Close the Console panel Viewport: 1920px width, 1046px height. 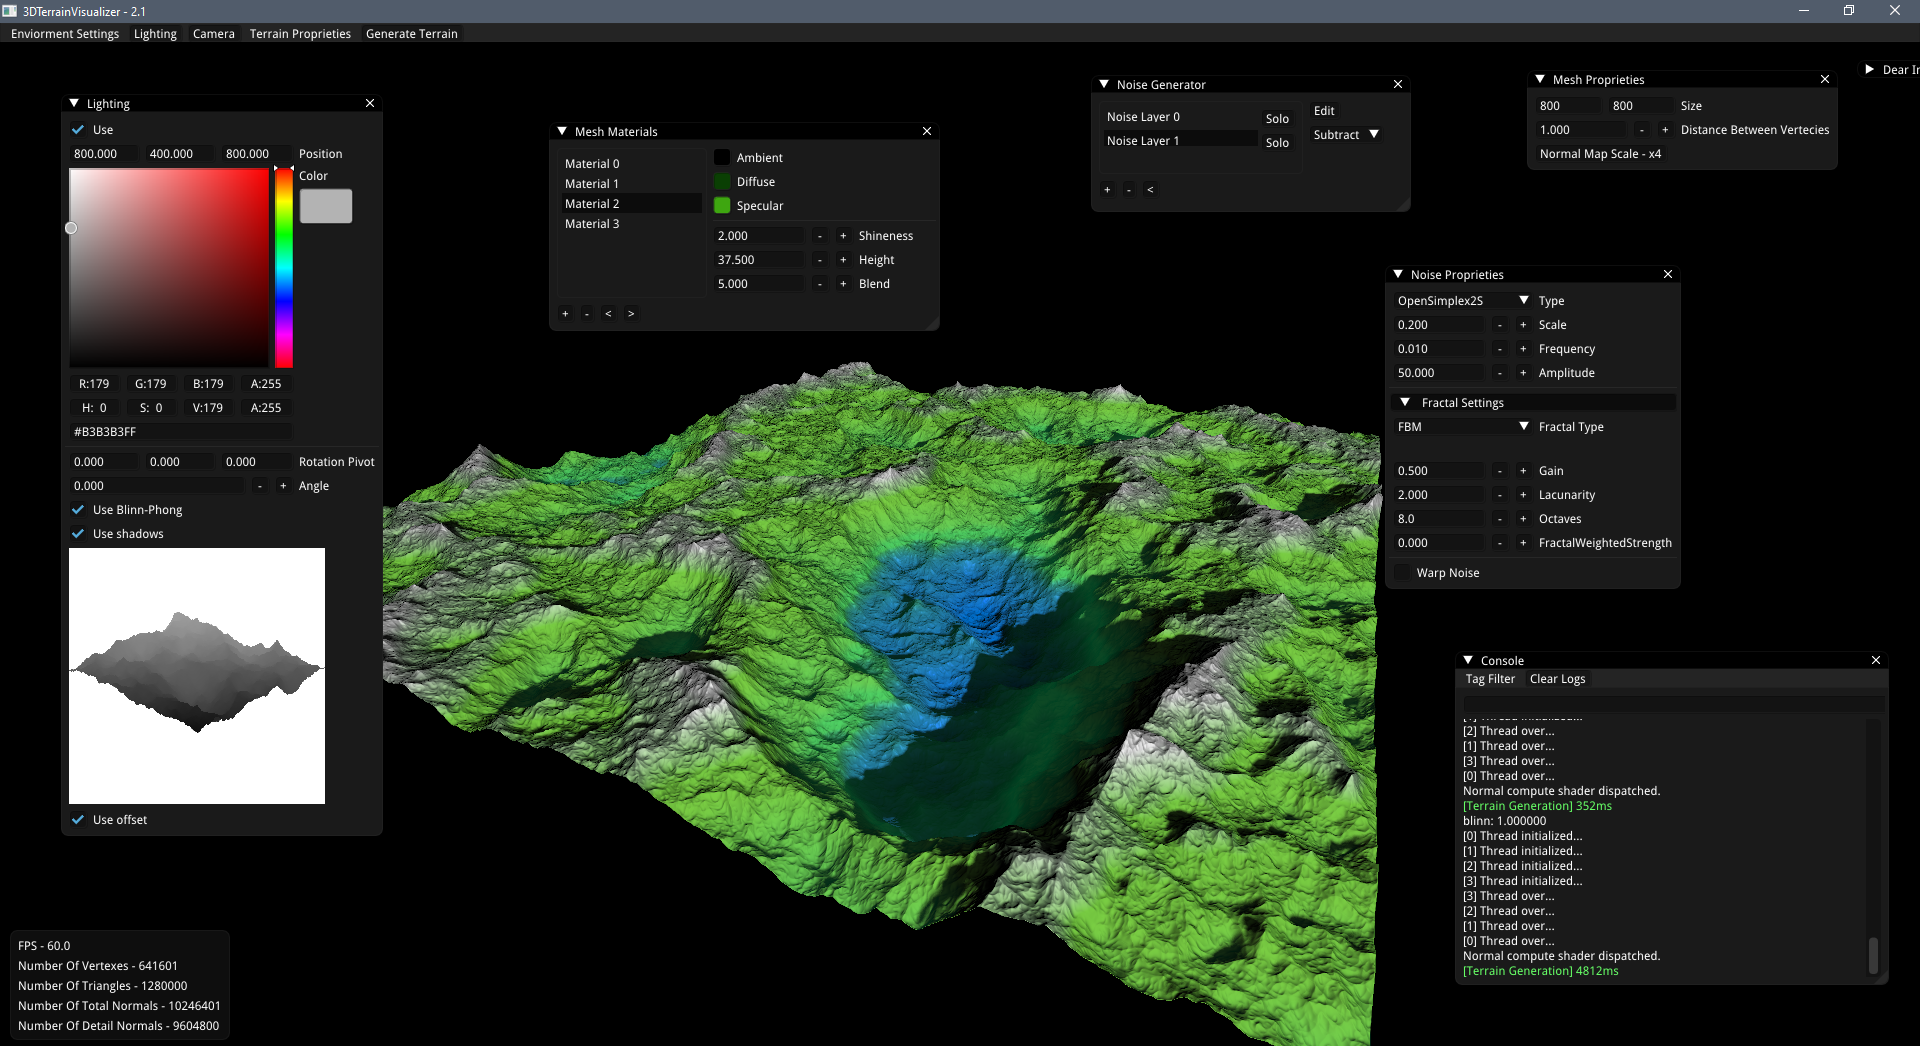[x=1876, y=661]
